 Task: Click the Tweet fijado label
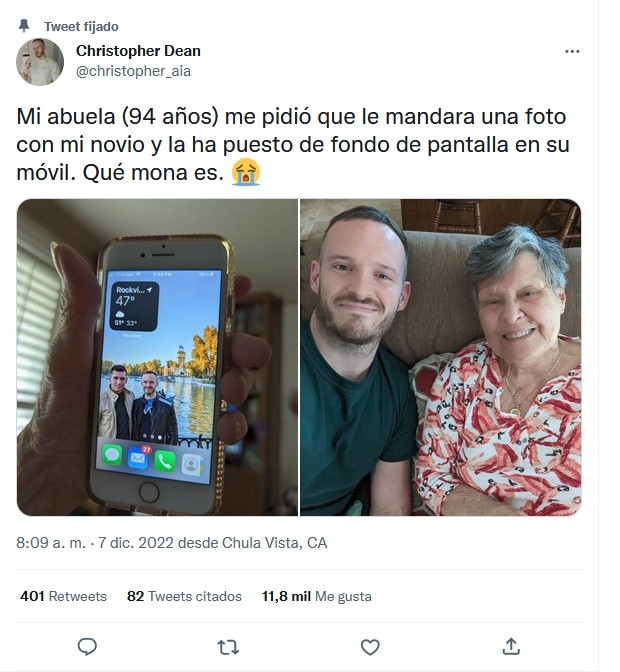click(x=81, y=27)
